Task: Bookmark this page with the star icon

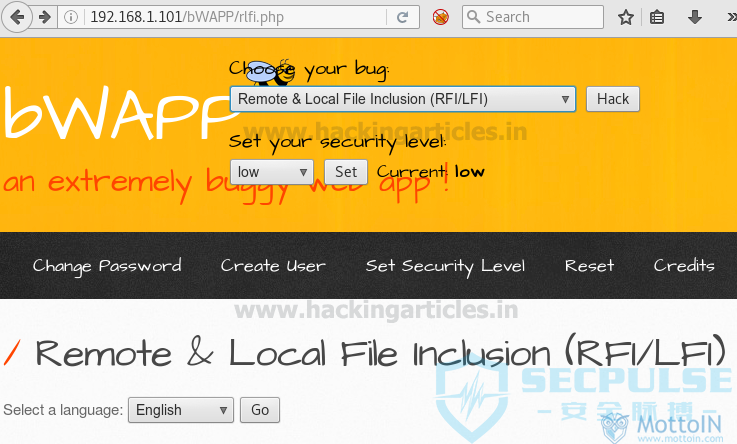Action: click(x=626, y=17)
